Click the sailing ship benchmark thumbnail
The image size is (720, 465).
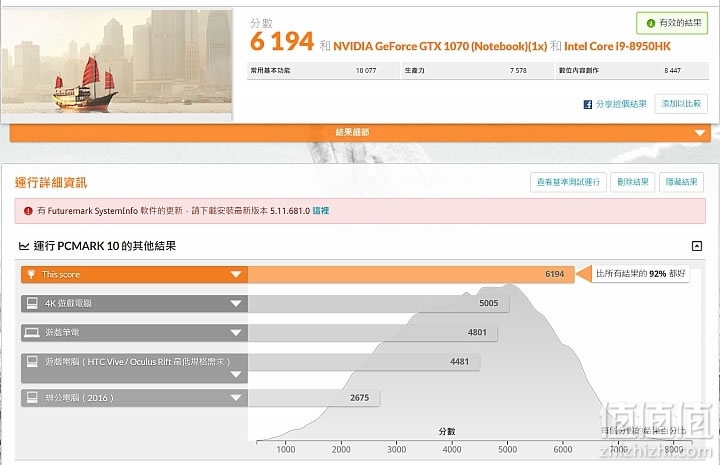tap(117, 62)
